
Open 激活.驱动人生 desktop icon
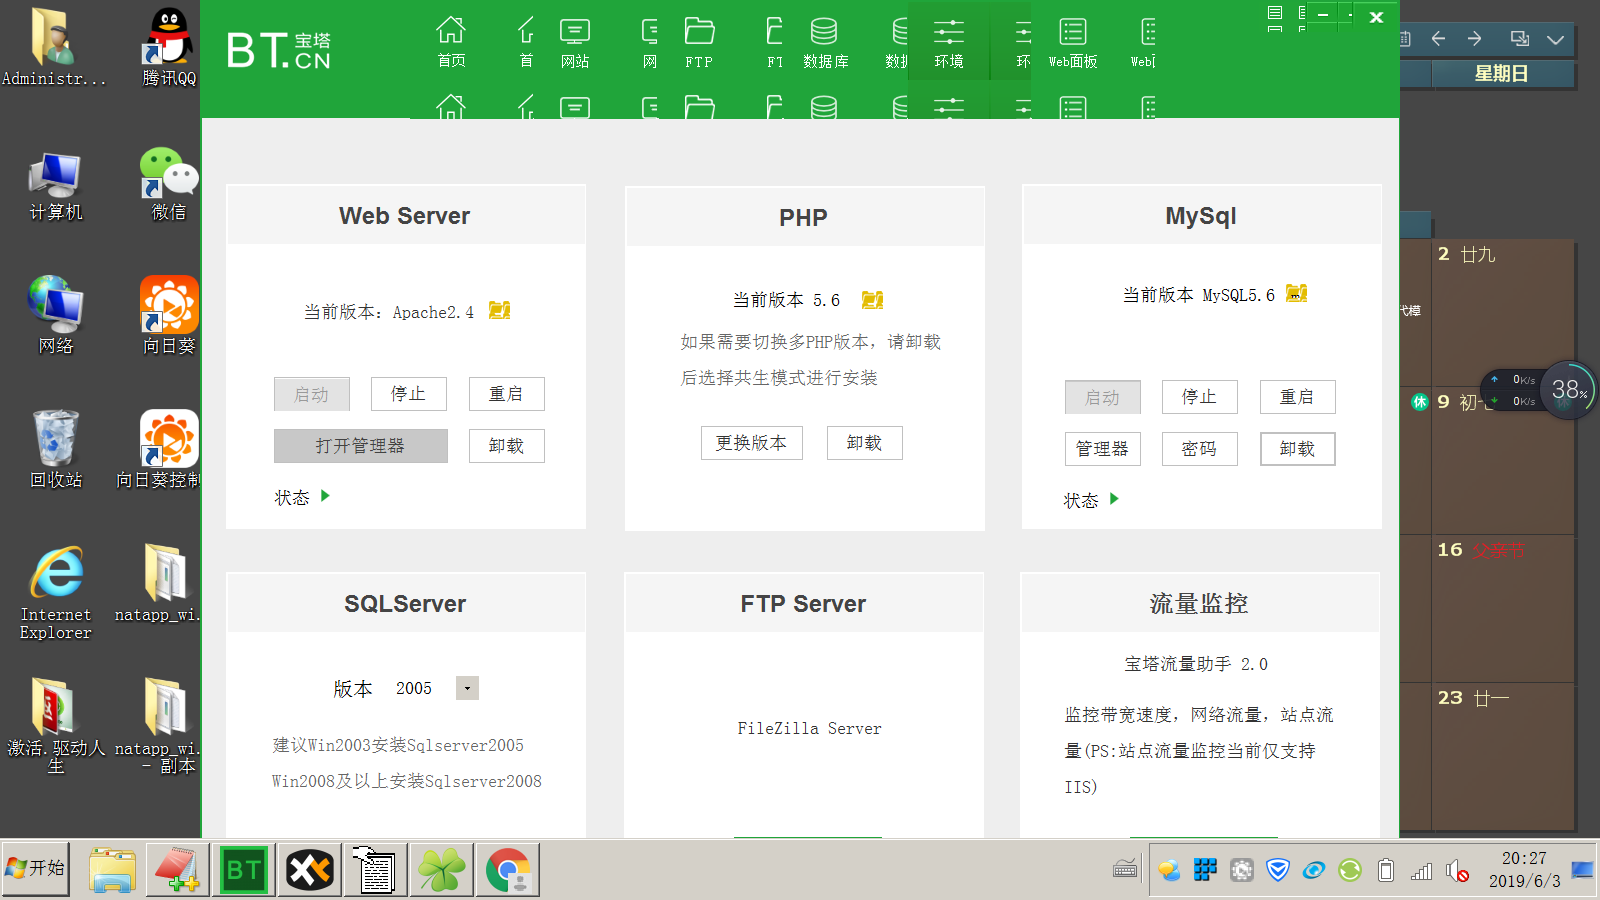pos(56,726)
